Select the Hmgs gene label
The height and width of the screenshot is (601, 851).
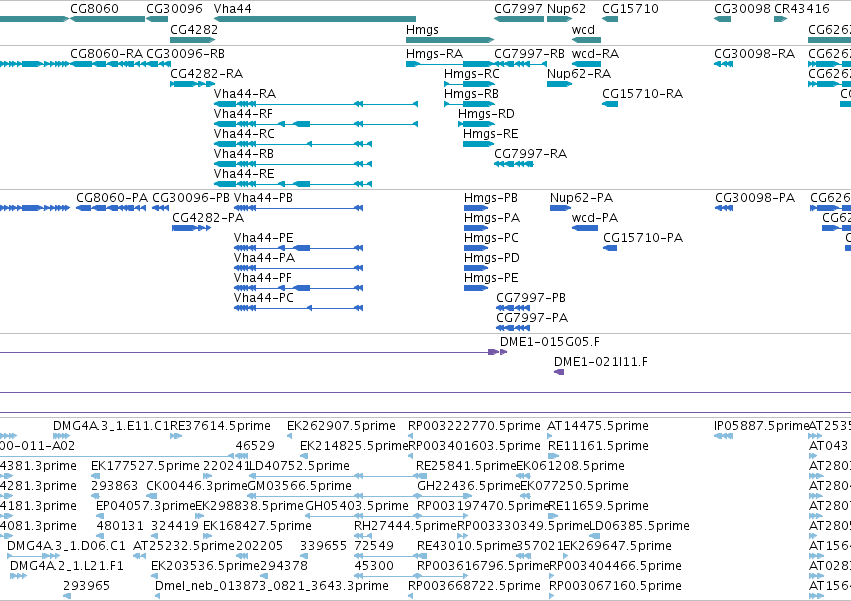click(422, 29)
